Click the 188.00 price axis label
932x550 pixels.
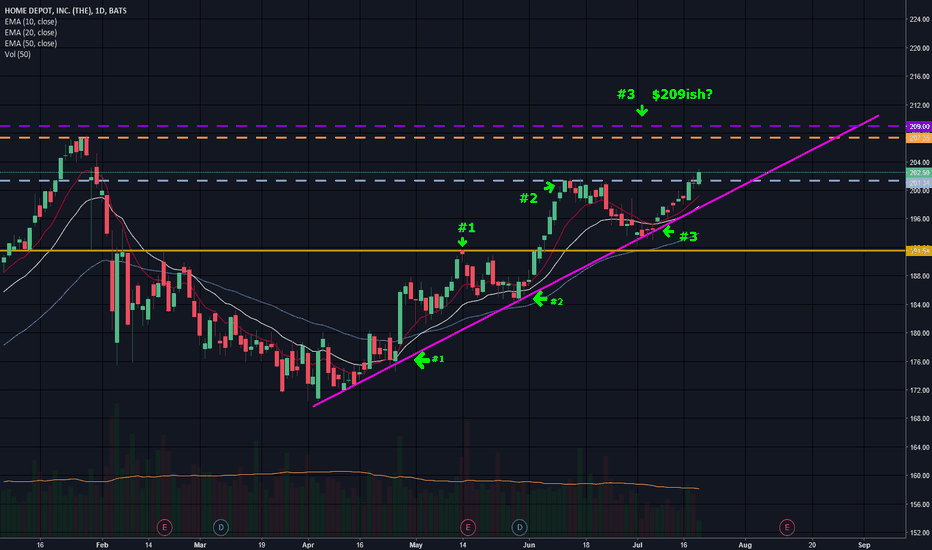[919, 276]
